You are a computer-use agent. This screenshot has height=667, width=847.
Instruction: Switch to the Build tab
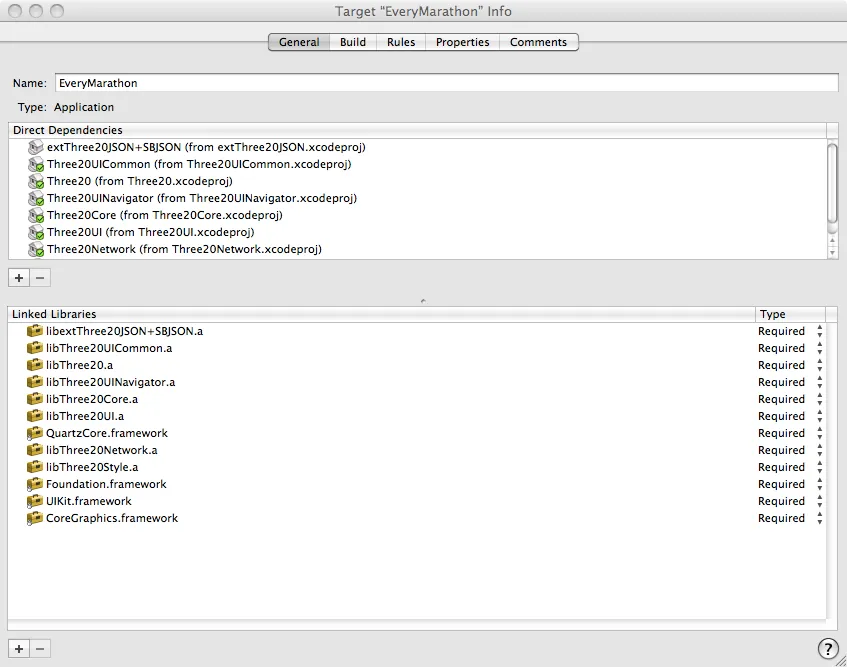[x=352, y=42]
